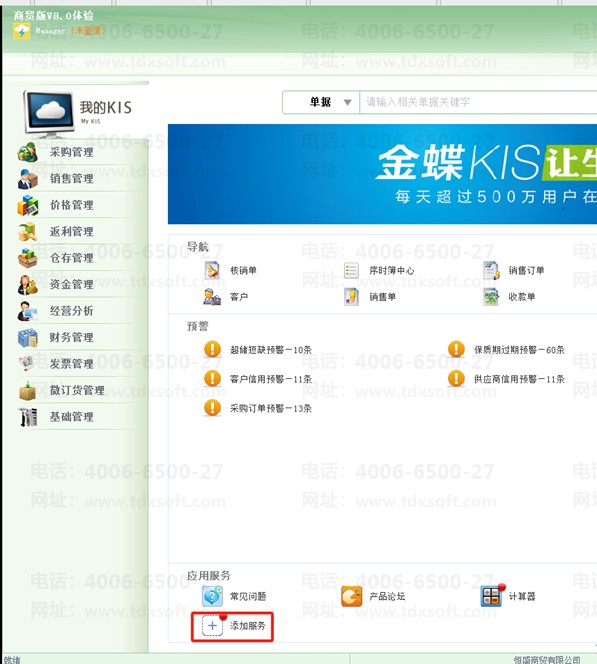
Task: Click the Manager user avatar icon
Action: [x=22, y=31]
